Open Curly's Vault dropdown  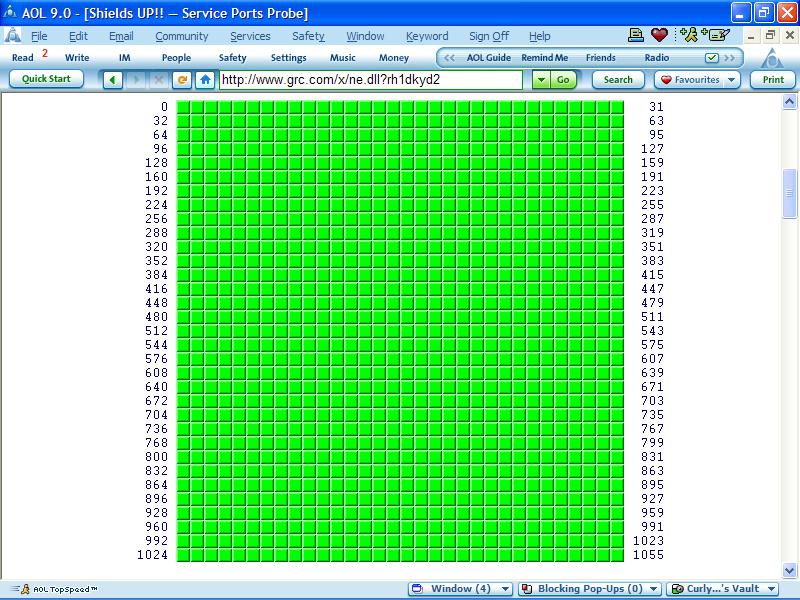(771, 589)
